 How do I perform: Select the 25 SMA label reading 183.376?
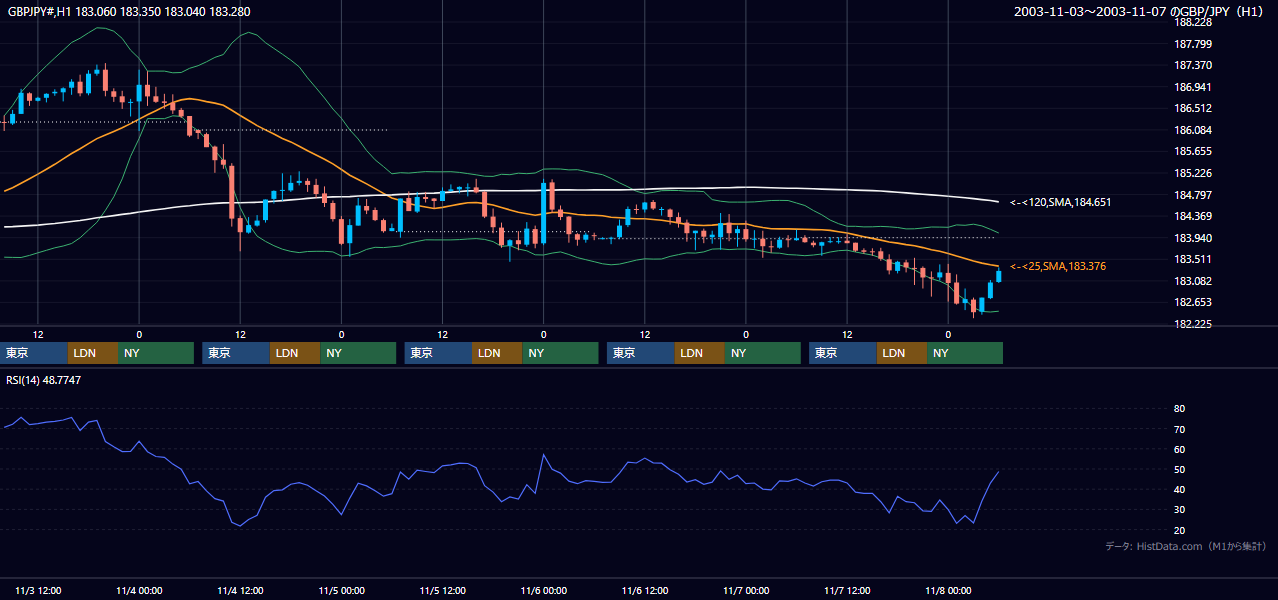[x=1058, y=266]
